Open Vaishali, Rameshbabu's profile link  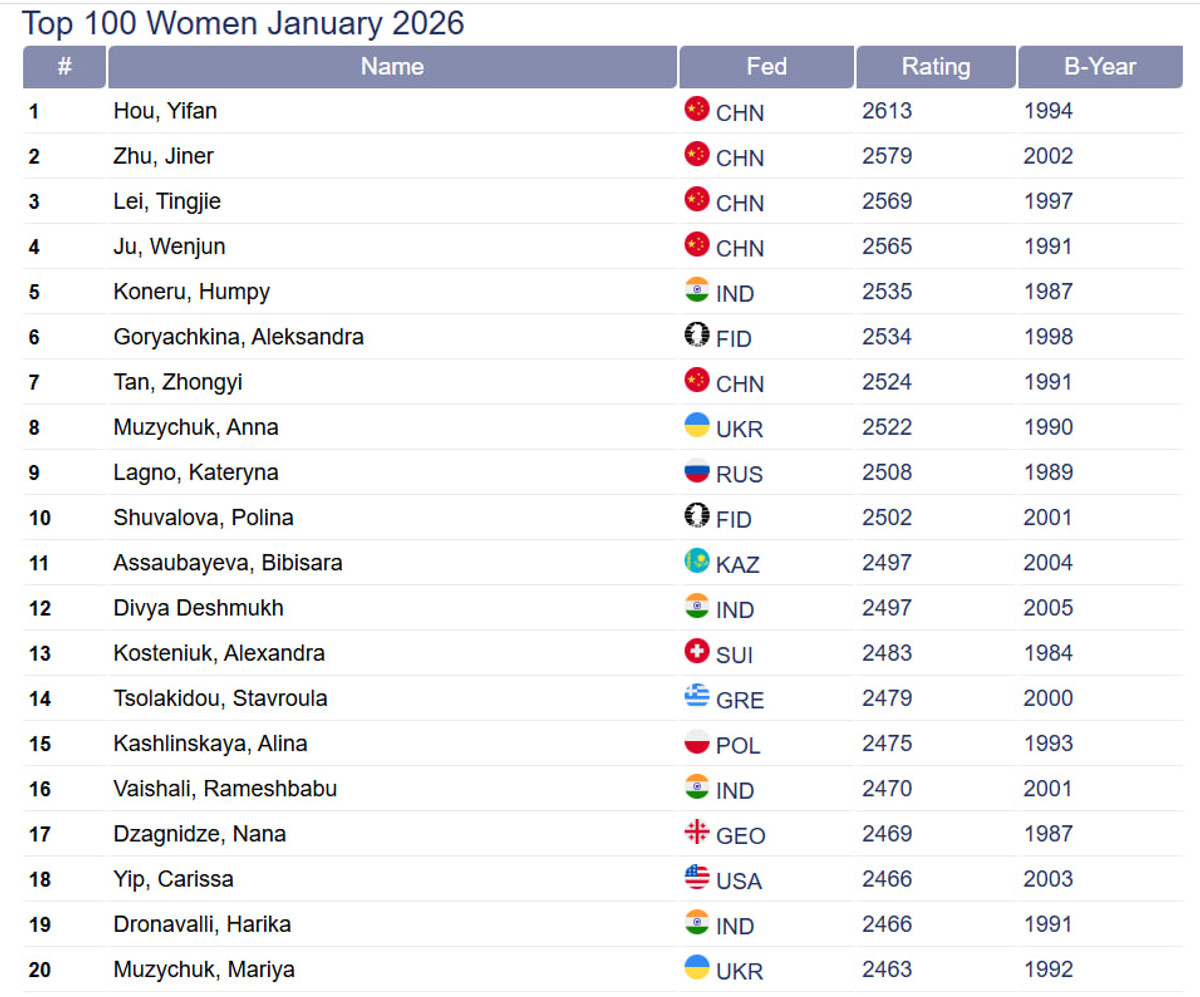pos(225,789)
